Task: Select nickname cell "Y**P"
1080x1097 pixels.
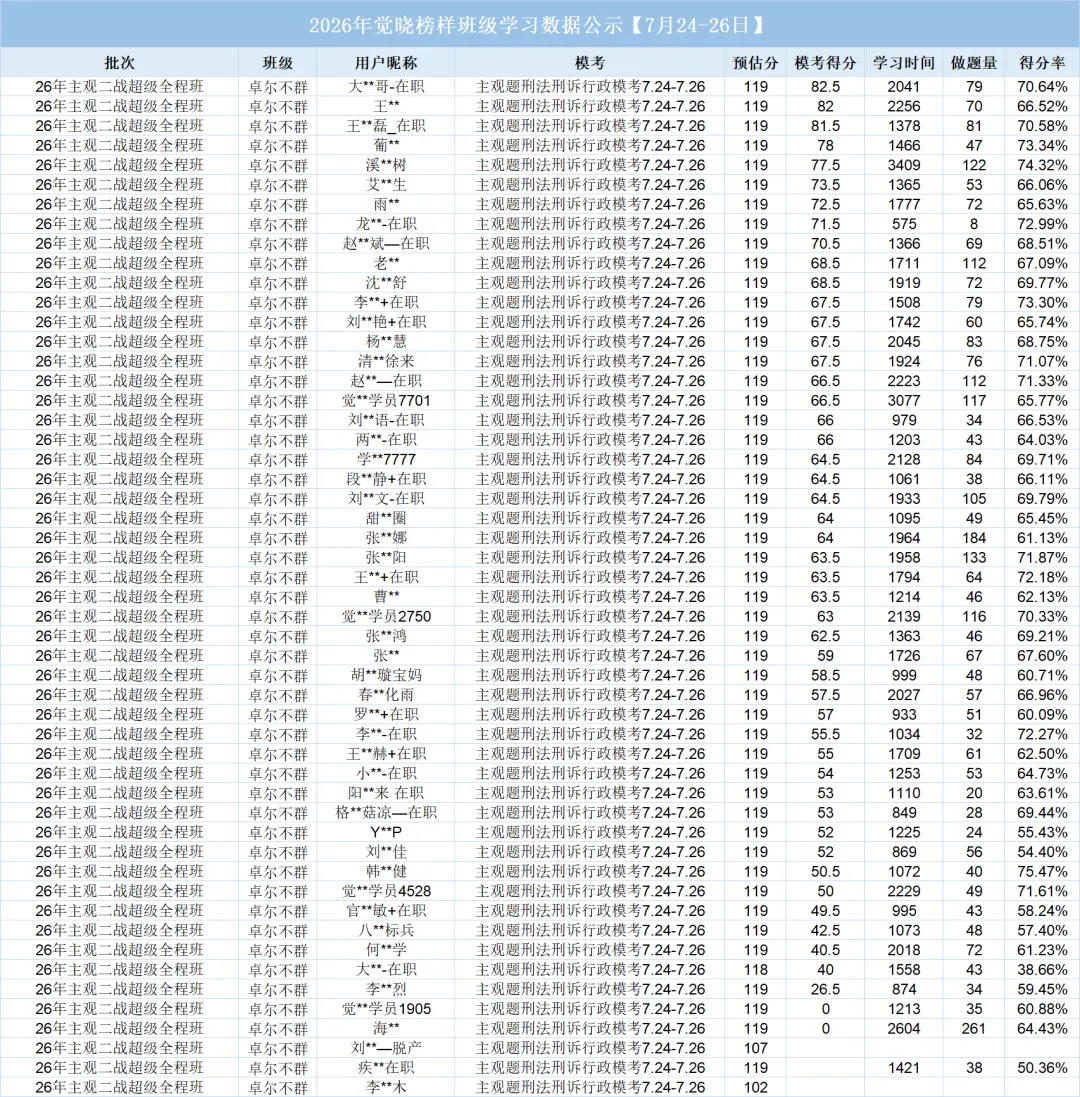Action: click(386, 833)
